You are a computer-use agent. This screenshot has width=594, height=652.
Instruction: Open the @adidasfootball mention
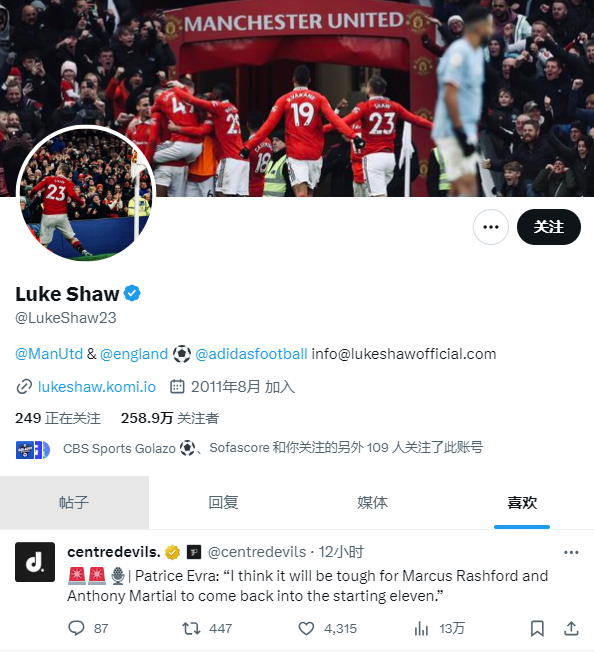click(251, 354)
